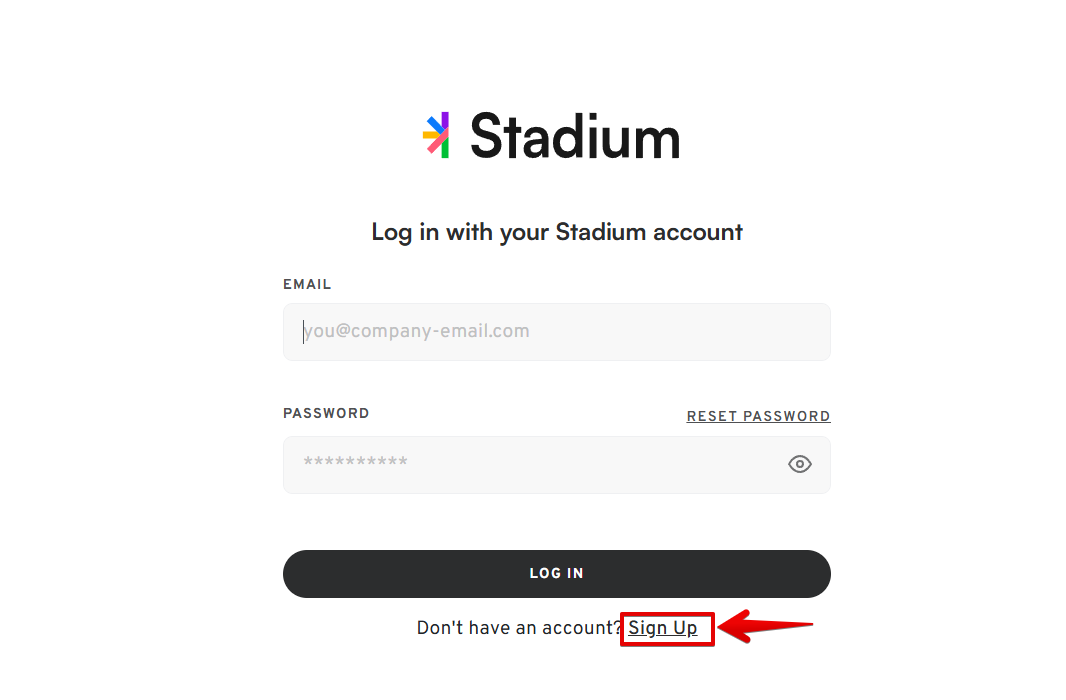Focus the Password input field
This screenshot has width=1066, height=700.
(x=530, y=465)
